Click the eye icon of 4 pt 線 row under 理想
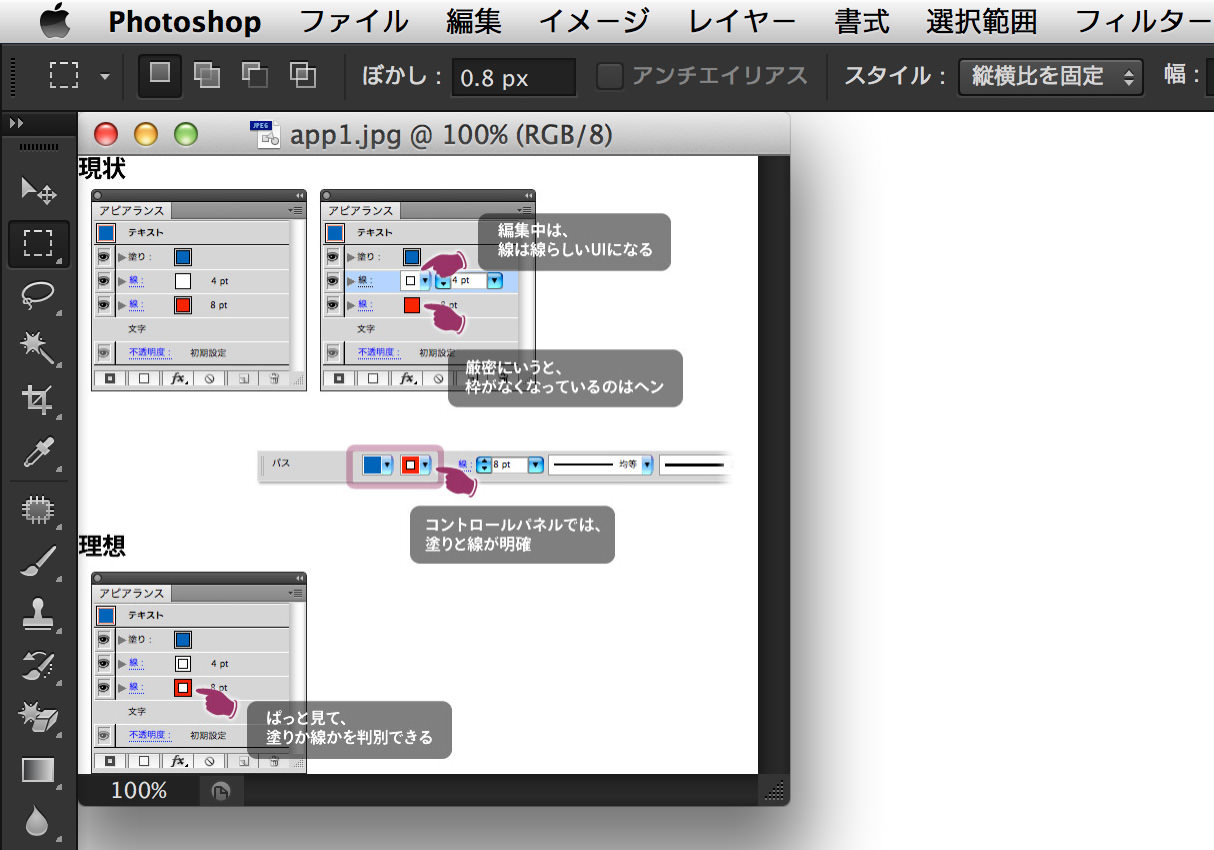1214x850 pixels. pyautogui.click(x=103, y=664)
